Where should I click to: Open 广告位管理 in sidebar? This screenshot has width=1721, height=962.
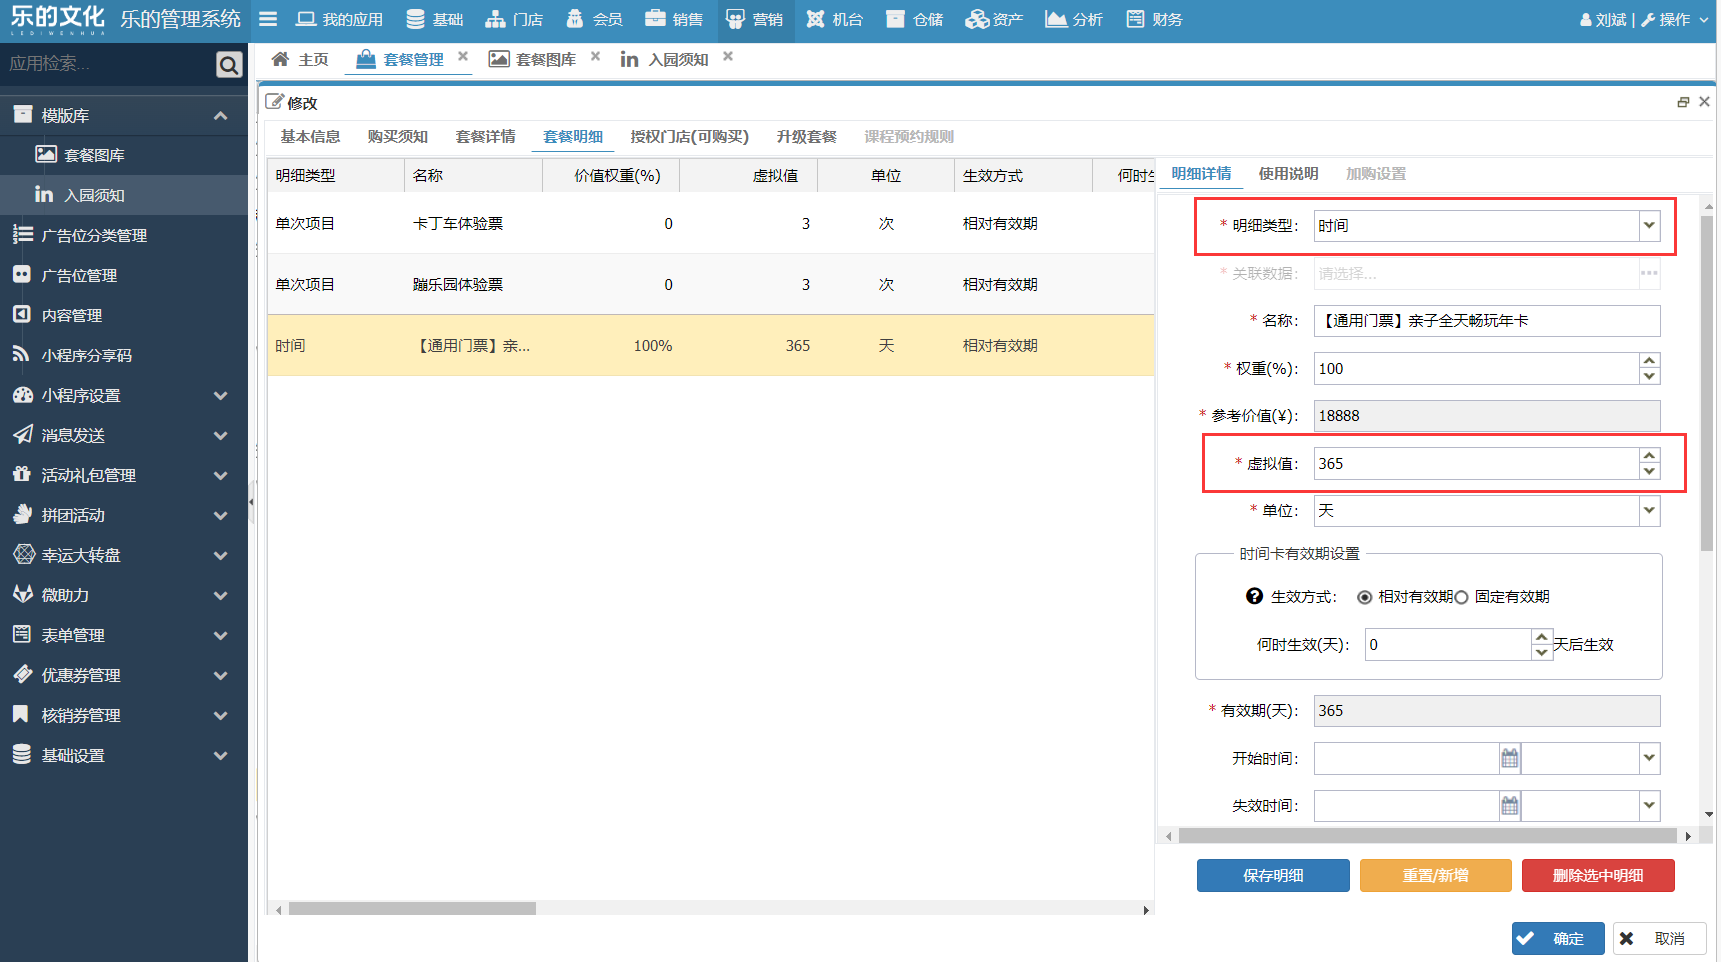point(124,275)
